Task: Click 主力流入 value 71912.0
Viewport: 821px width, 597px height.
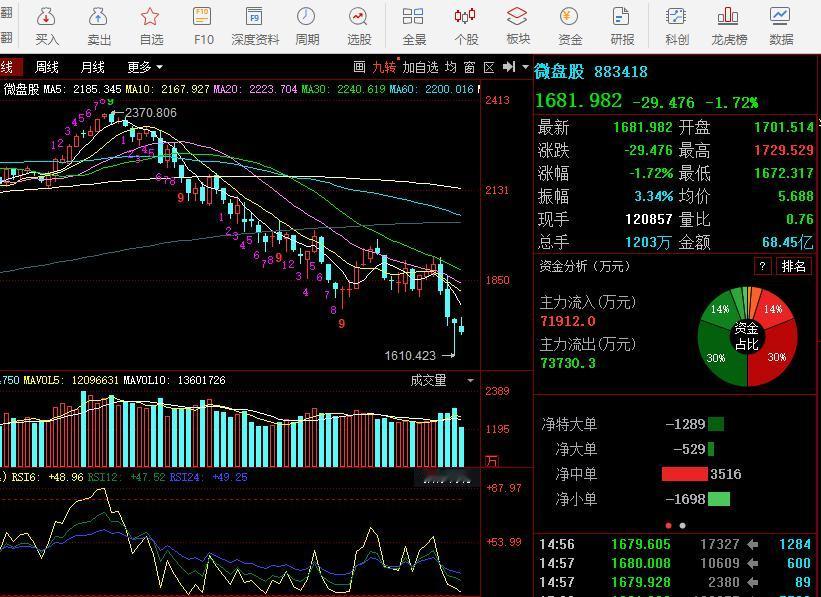Action: click(568, 321)
